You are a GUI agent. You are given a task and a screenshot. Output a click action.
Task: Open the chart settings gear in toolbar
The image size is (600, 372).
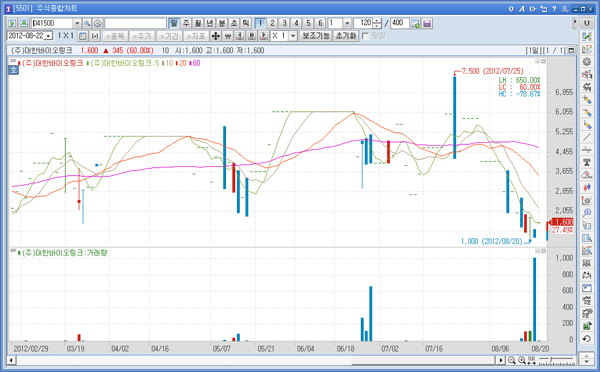[x=98, y=23]
